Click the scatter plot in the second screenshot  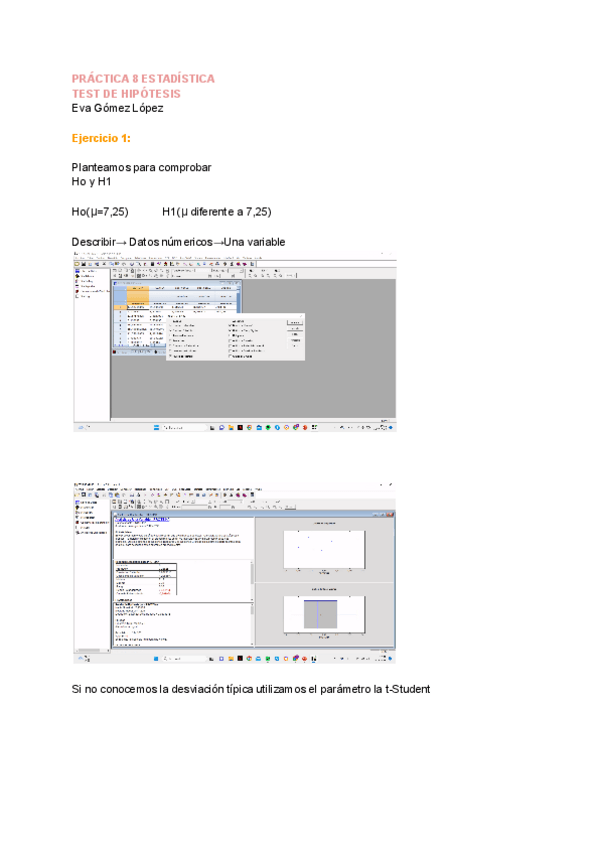point(324,549)
